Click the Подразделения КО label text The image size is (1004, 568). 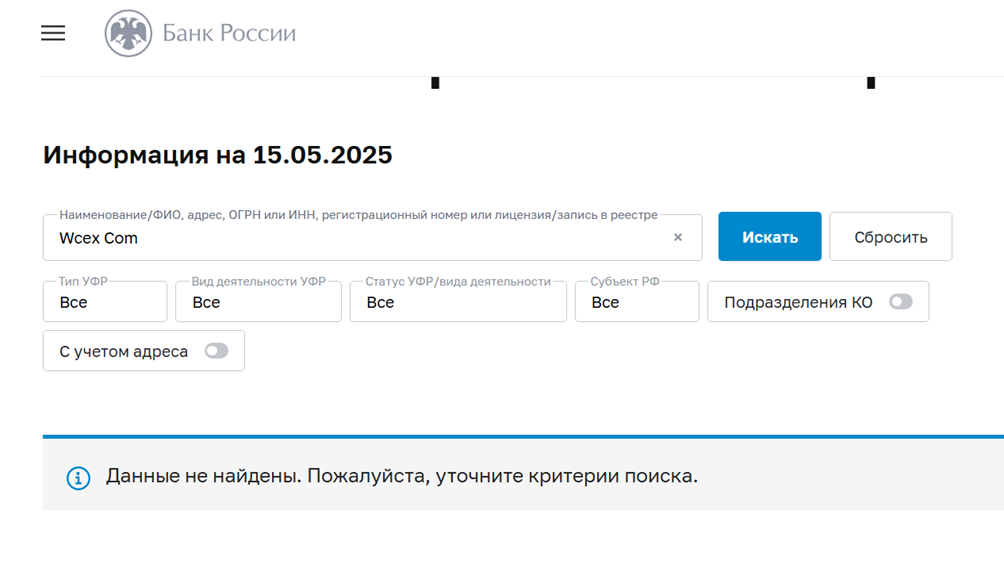coord(798,302)
